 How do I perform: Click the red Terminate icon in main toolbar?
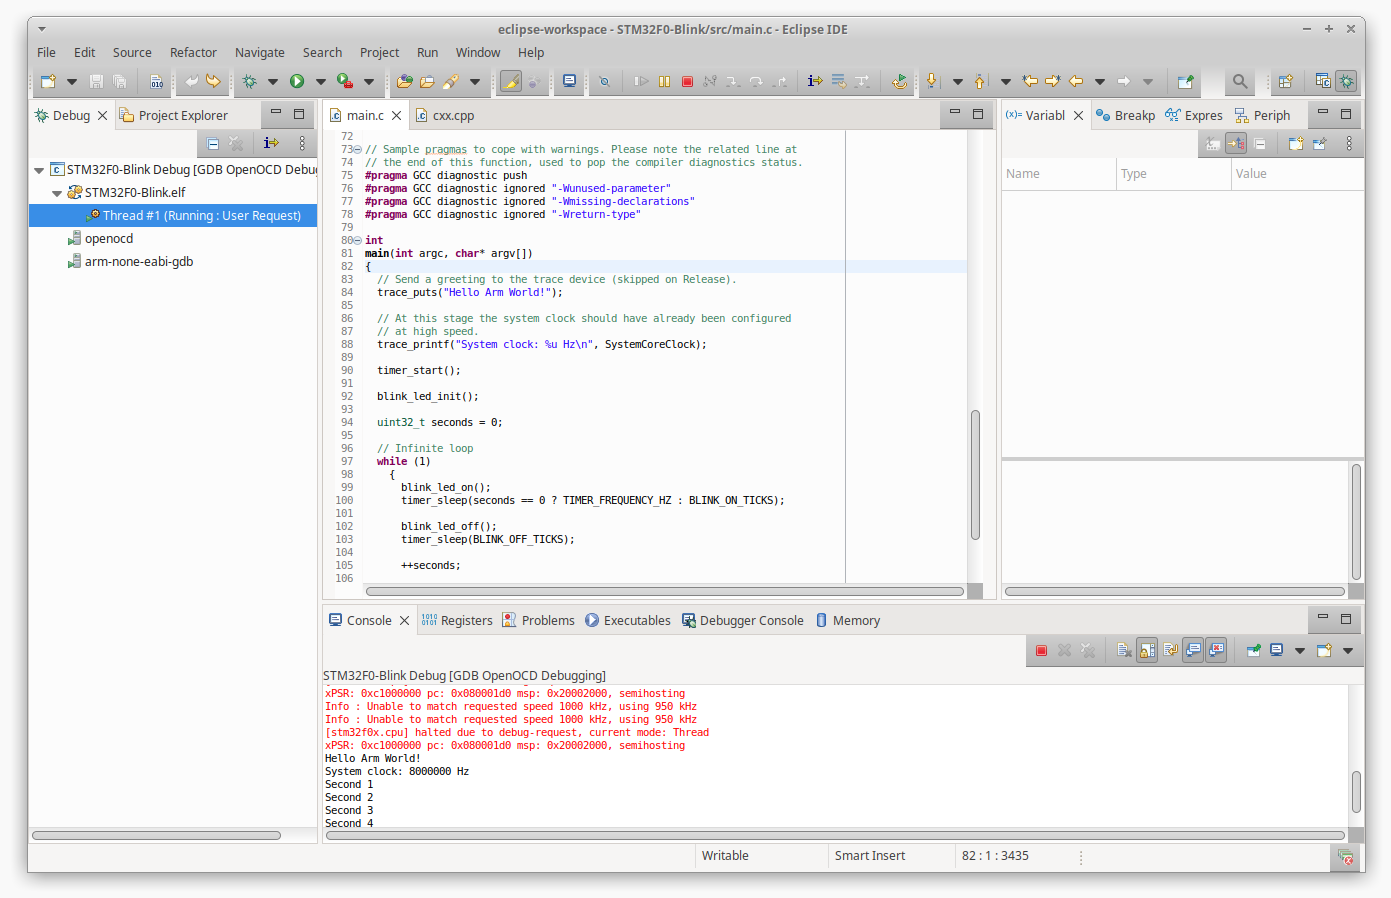click(x=687, y=81)
